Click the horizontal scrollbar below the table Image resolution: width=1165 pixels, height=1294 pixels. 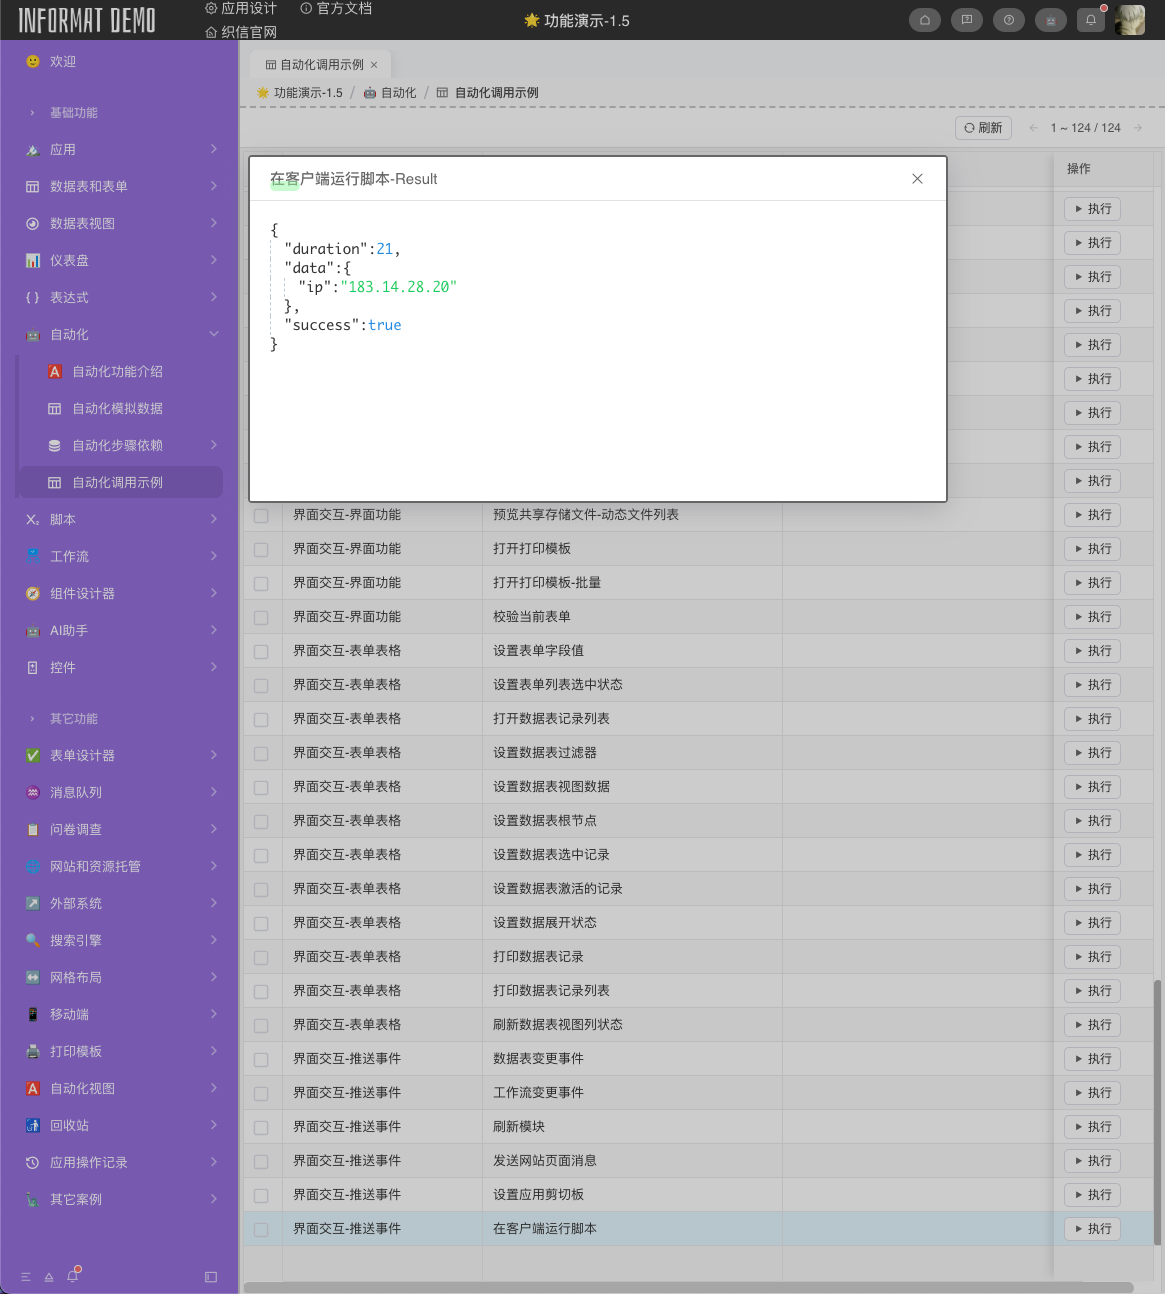coord(688,1287)
